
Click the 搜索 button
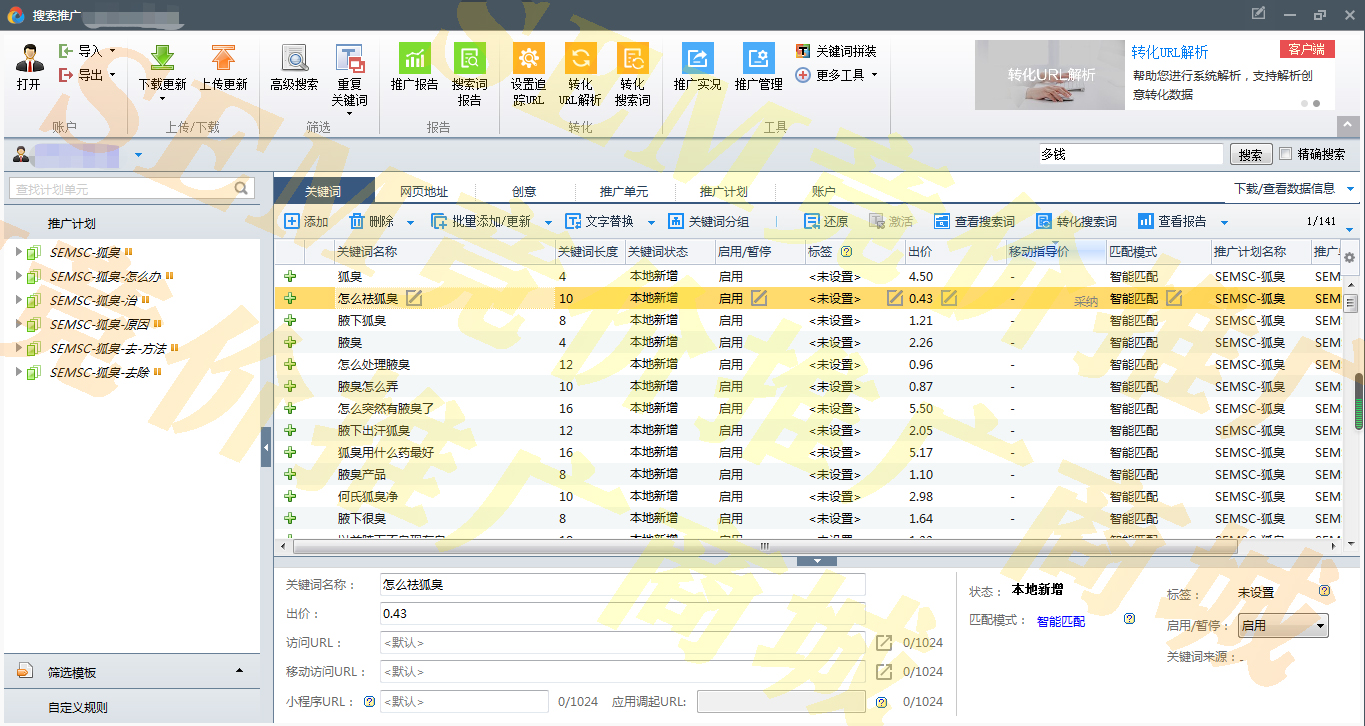coord(1250,155)
